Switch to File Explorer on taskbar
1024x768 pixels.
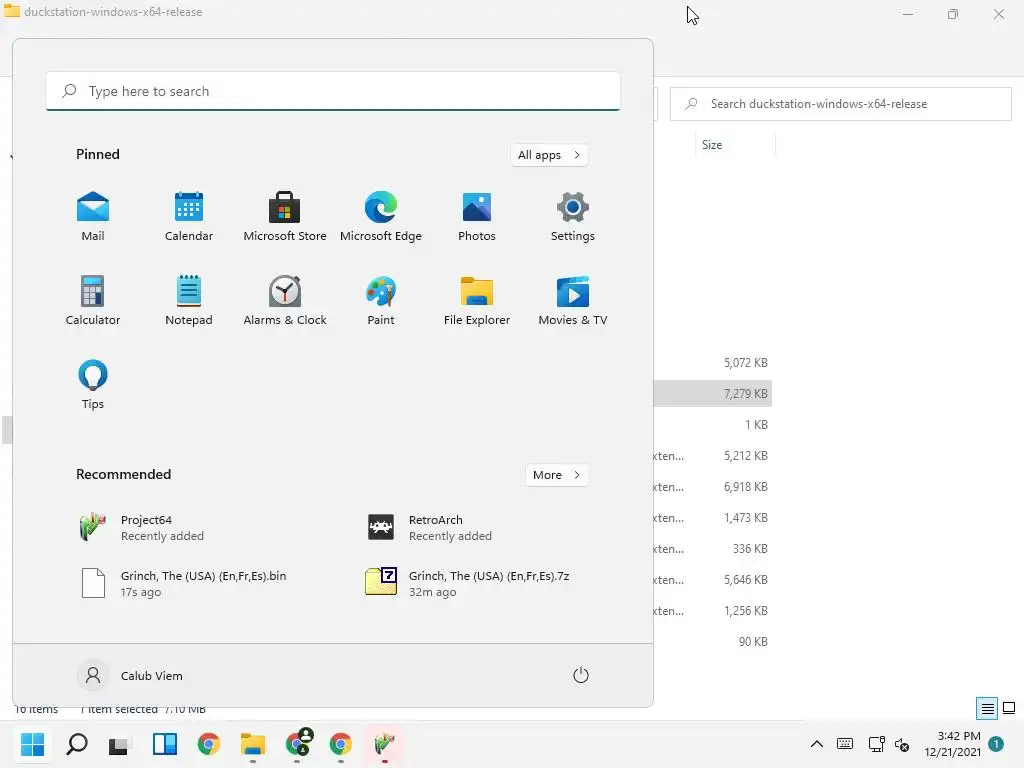coord(253,744)
